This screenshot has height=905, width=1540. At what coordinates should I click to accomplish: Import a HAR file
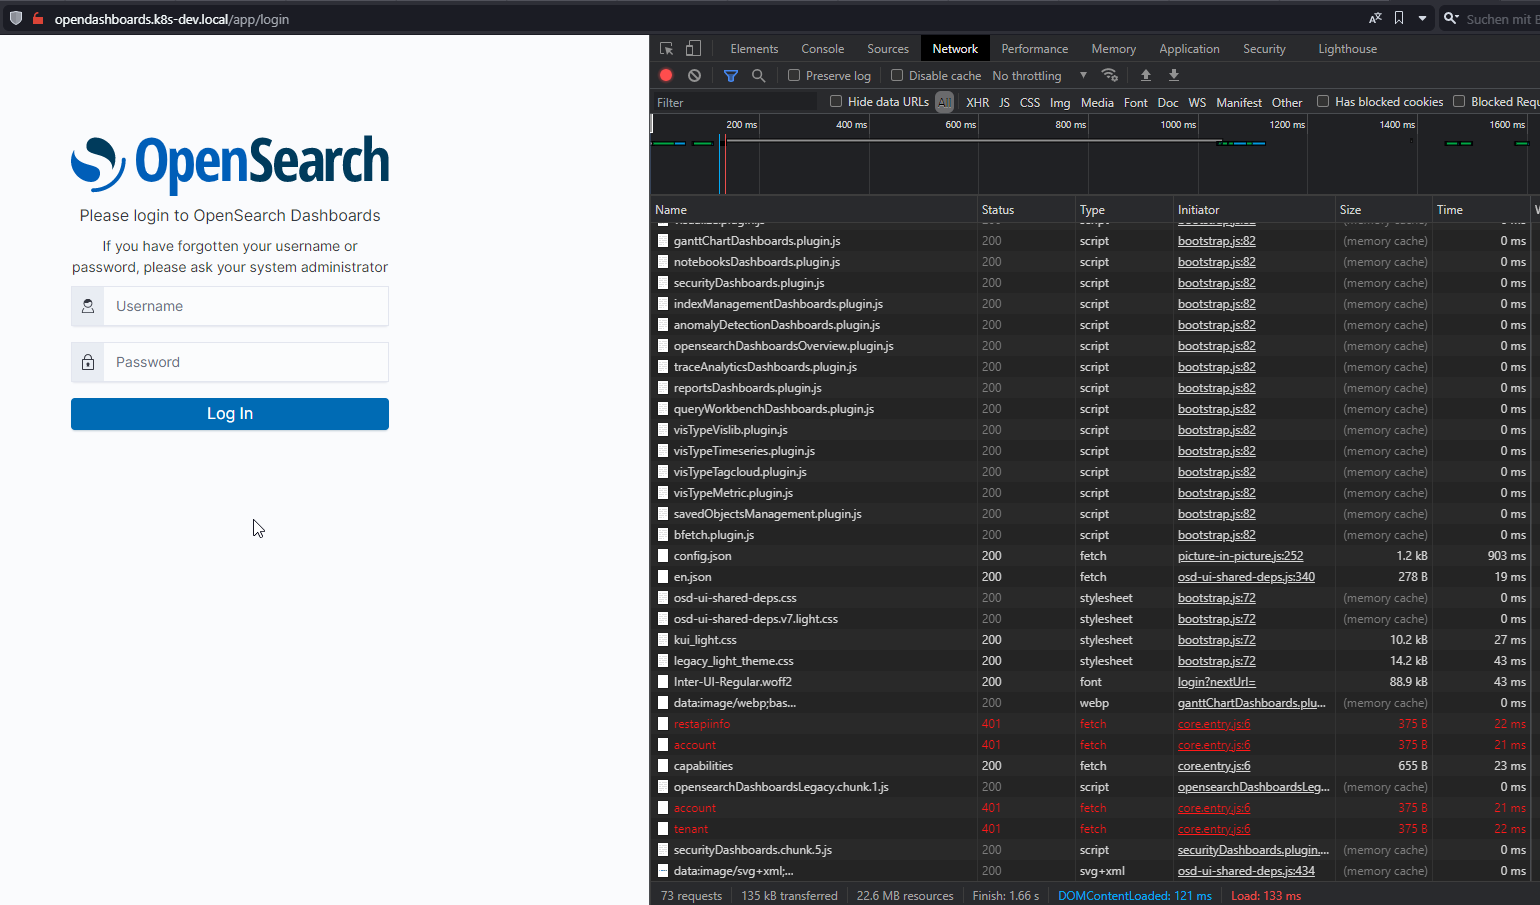point(1145,75)
